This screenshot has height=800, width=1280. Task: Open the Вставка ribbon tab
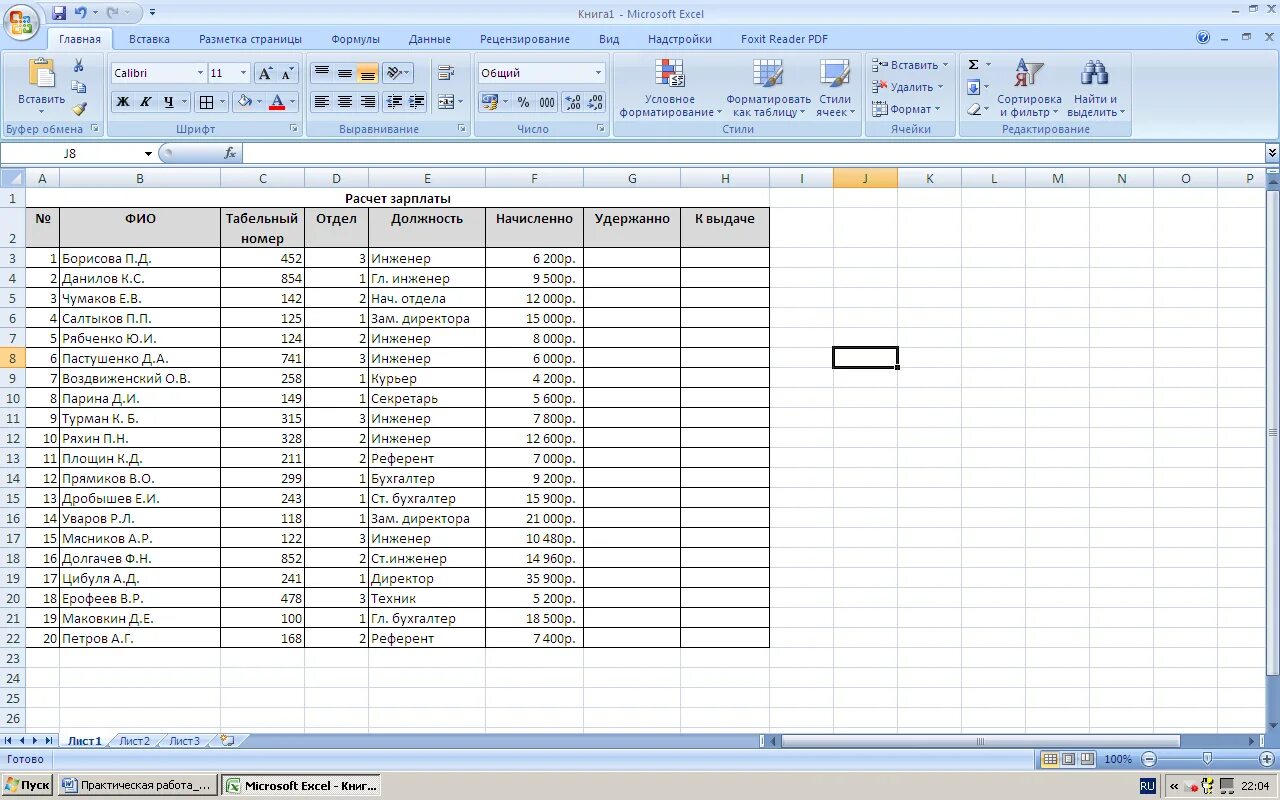[x=149, y=39]
